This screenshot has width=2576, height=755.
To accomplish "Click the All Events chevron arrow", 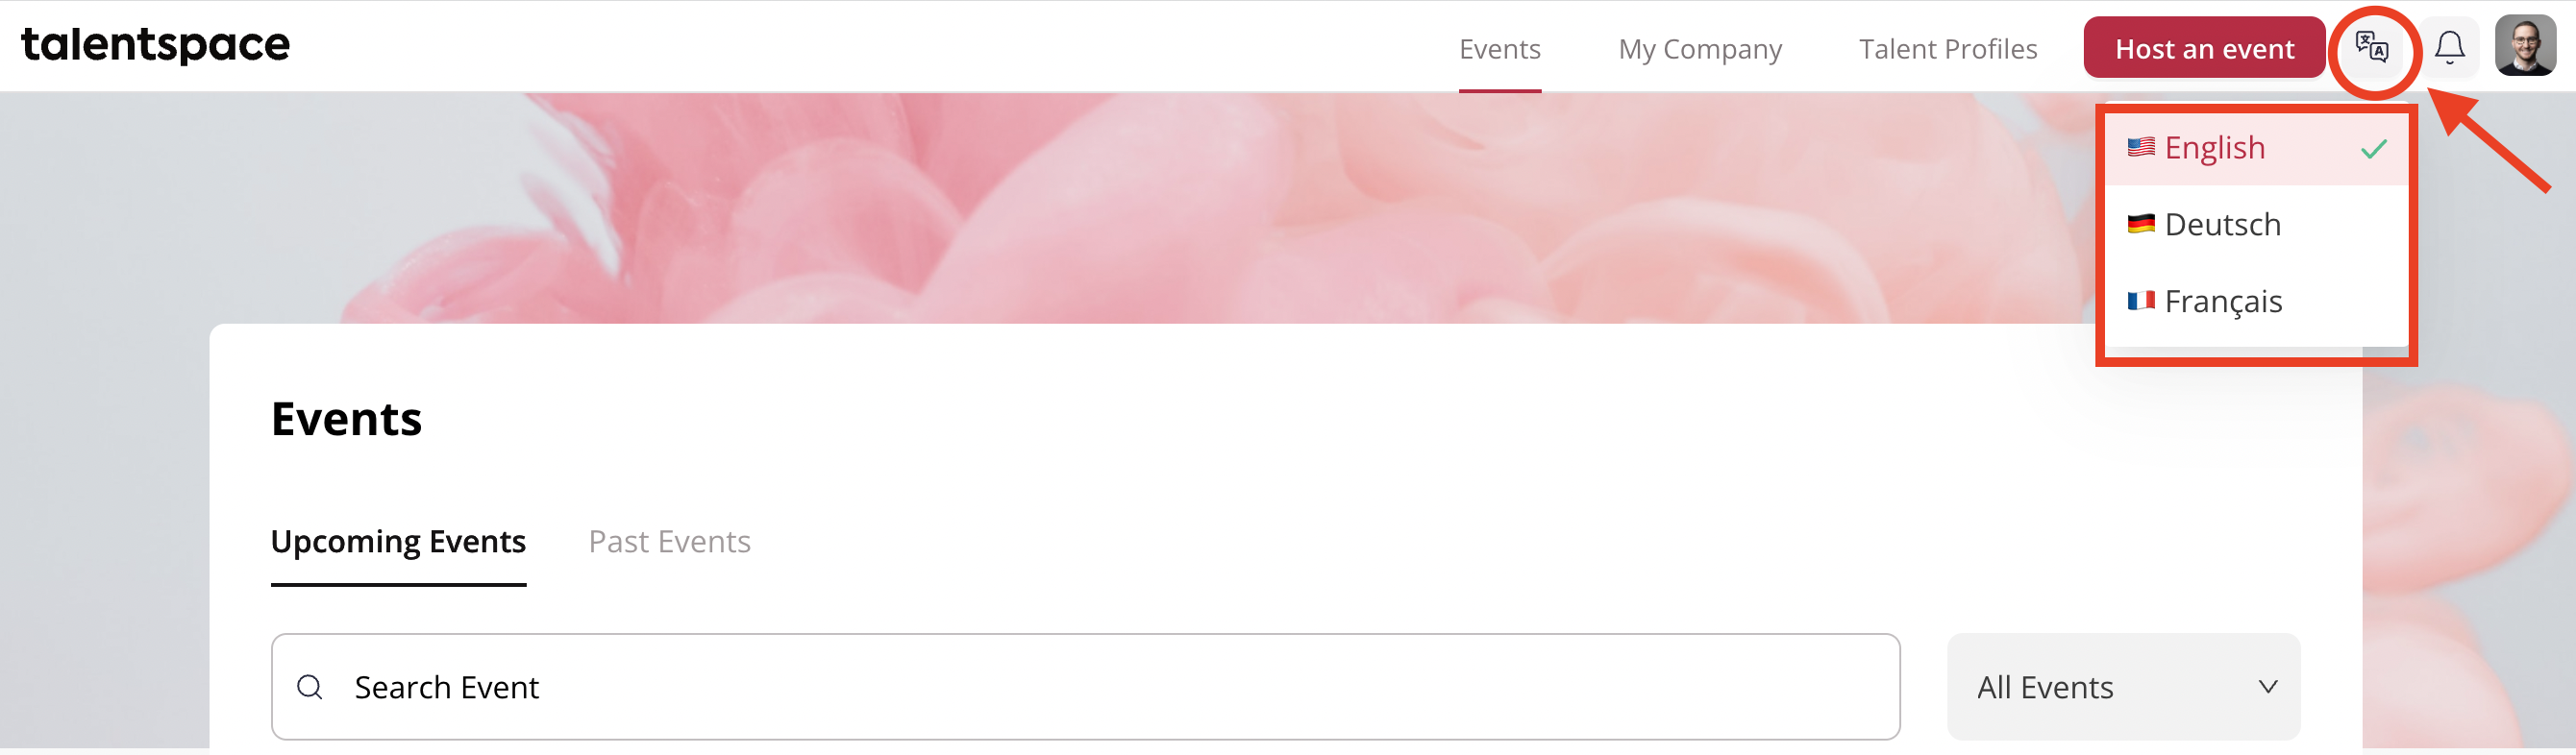I will tap(2268, 687).
